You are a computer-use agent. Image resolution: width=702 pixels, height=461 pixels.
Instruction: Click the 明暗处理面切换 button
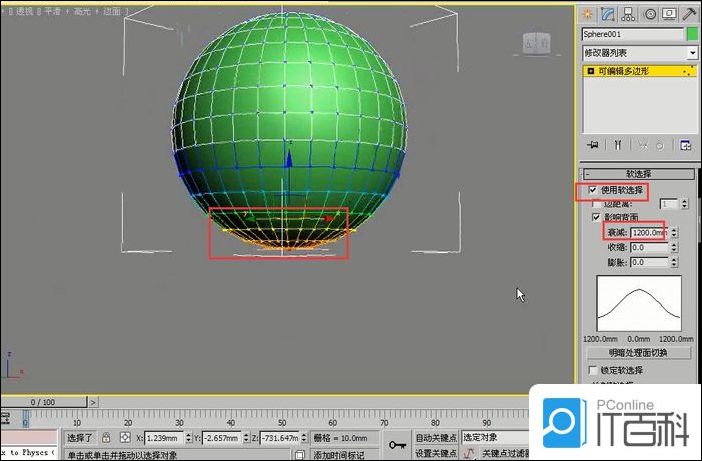tap(638, 352)
